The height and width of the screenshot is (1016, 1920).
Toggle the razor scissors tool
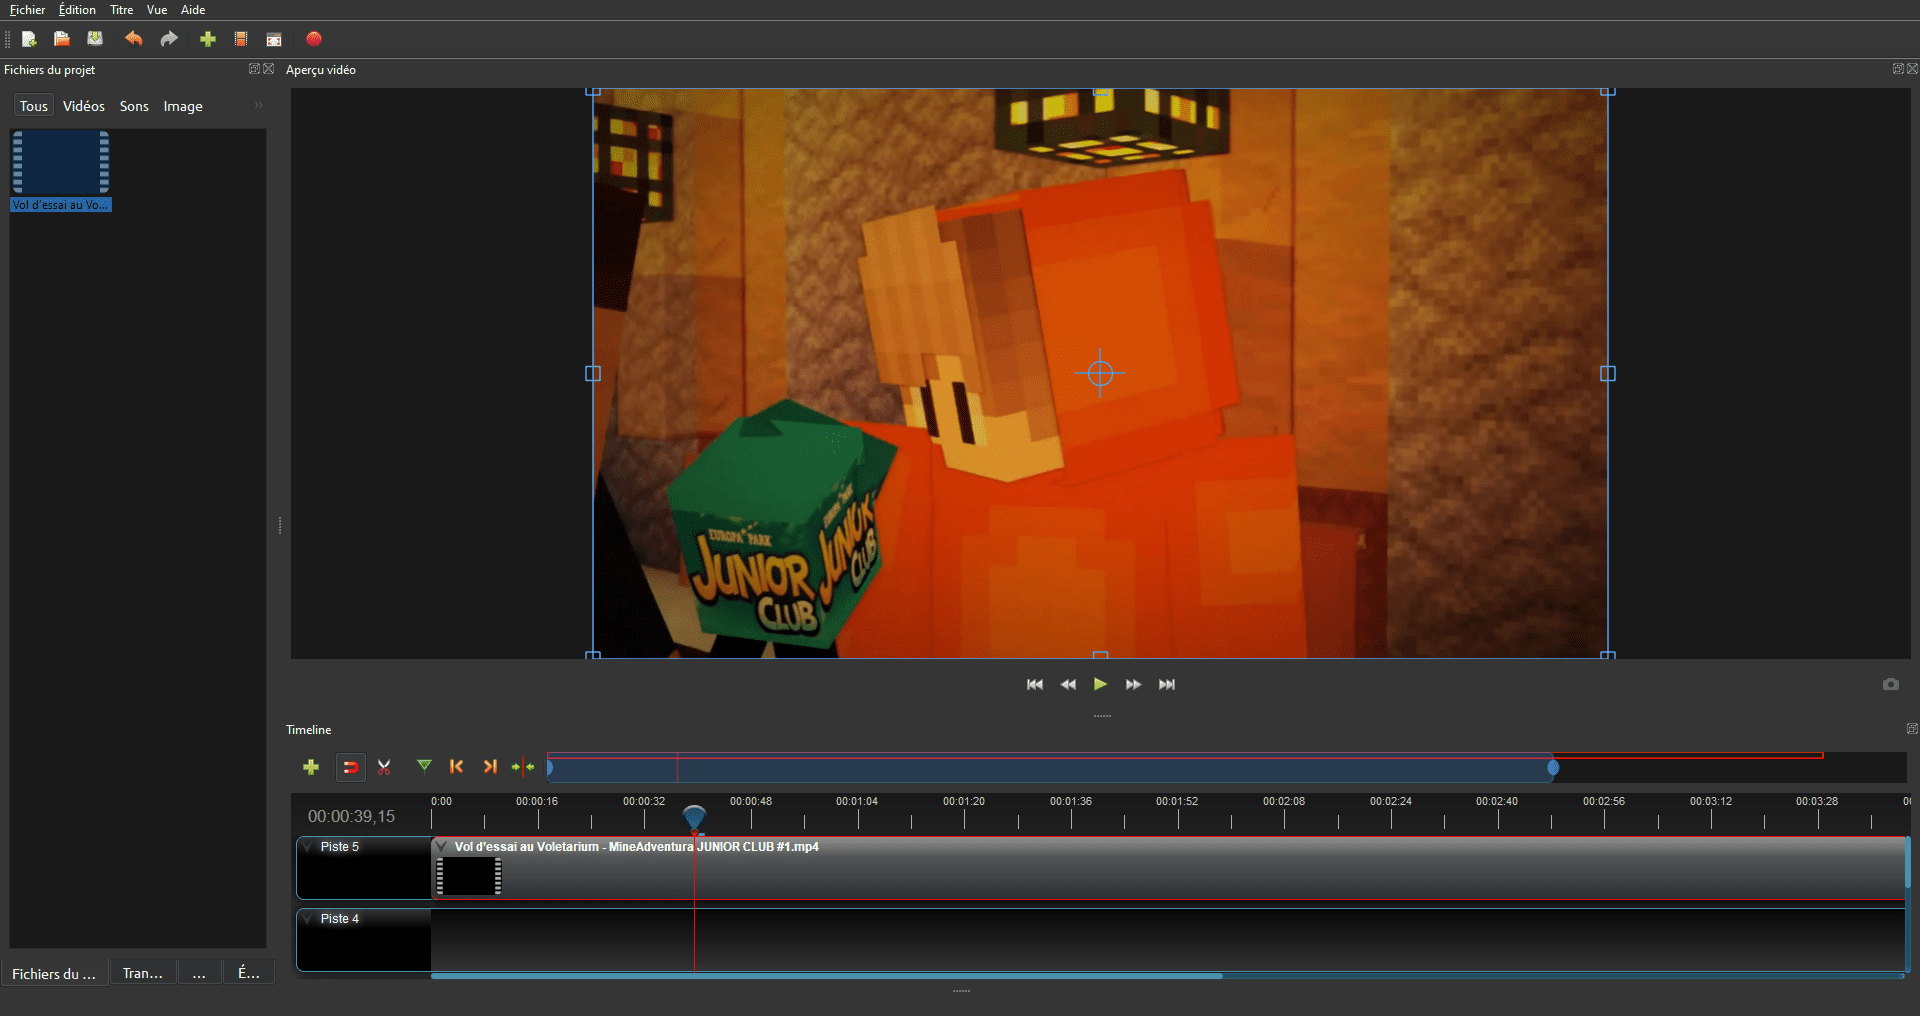click(x=384, y=767)
